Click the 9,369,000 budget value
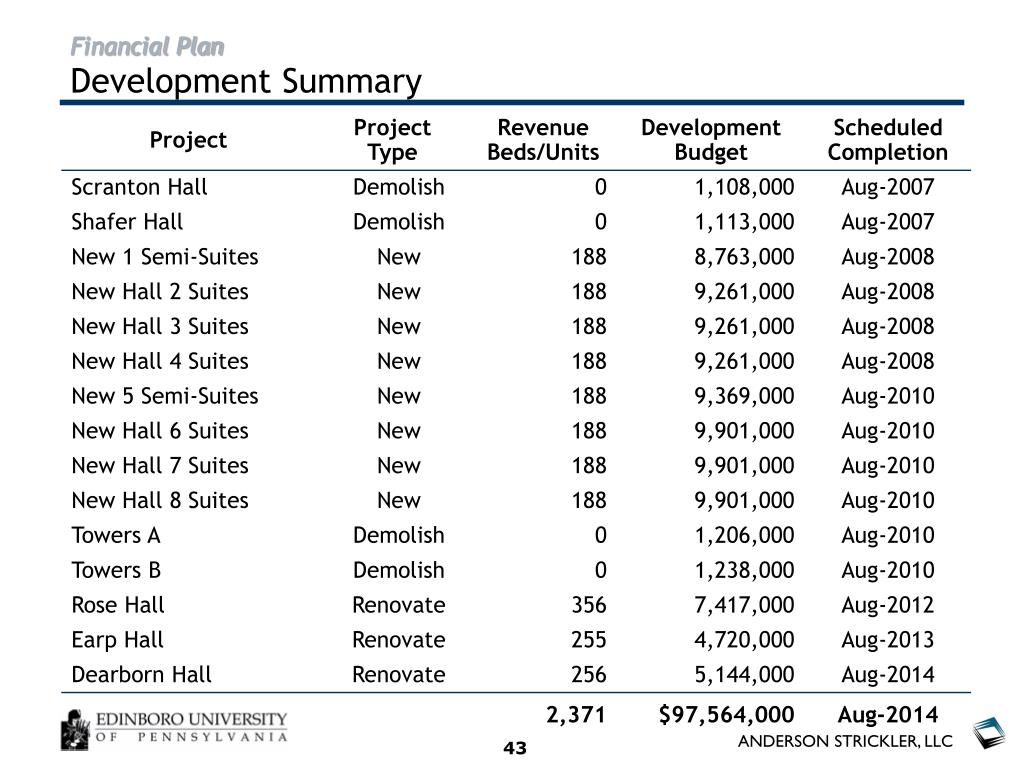Viewport: 1024px width, 768px height. [744, 396]
